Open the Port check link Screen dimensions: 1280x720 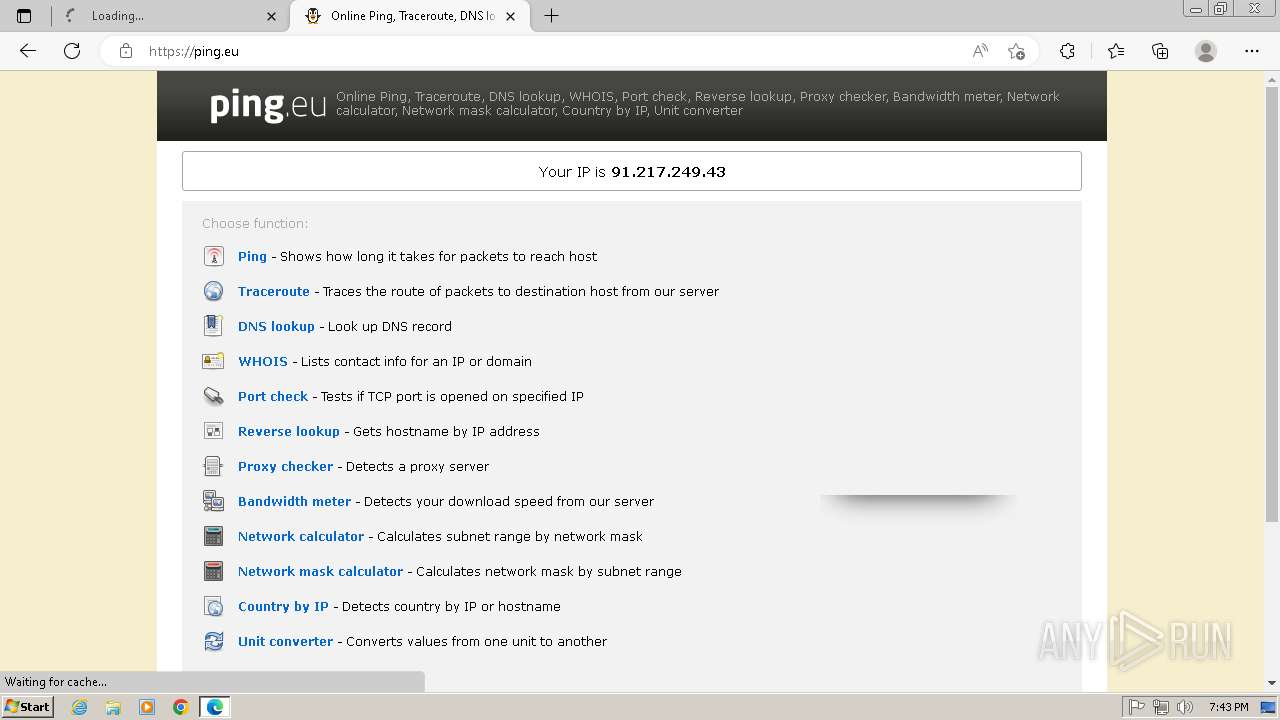pos(273,396)
